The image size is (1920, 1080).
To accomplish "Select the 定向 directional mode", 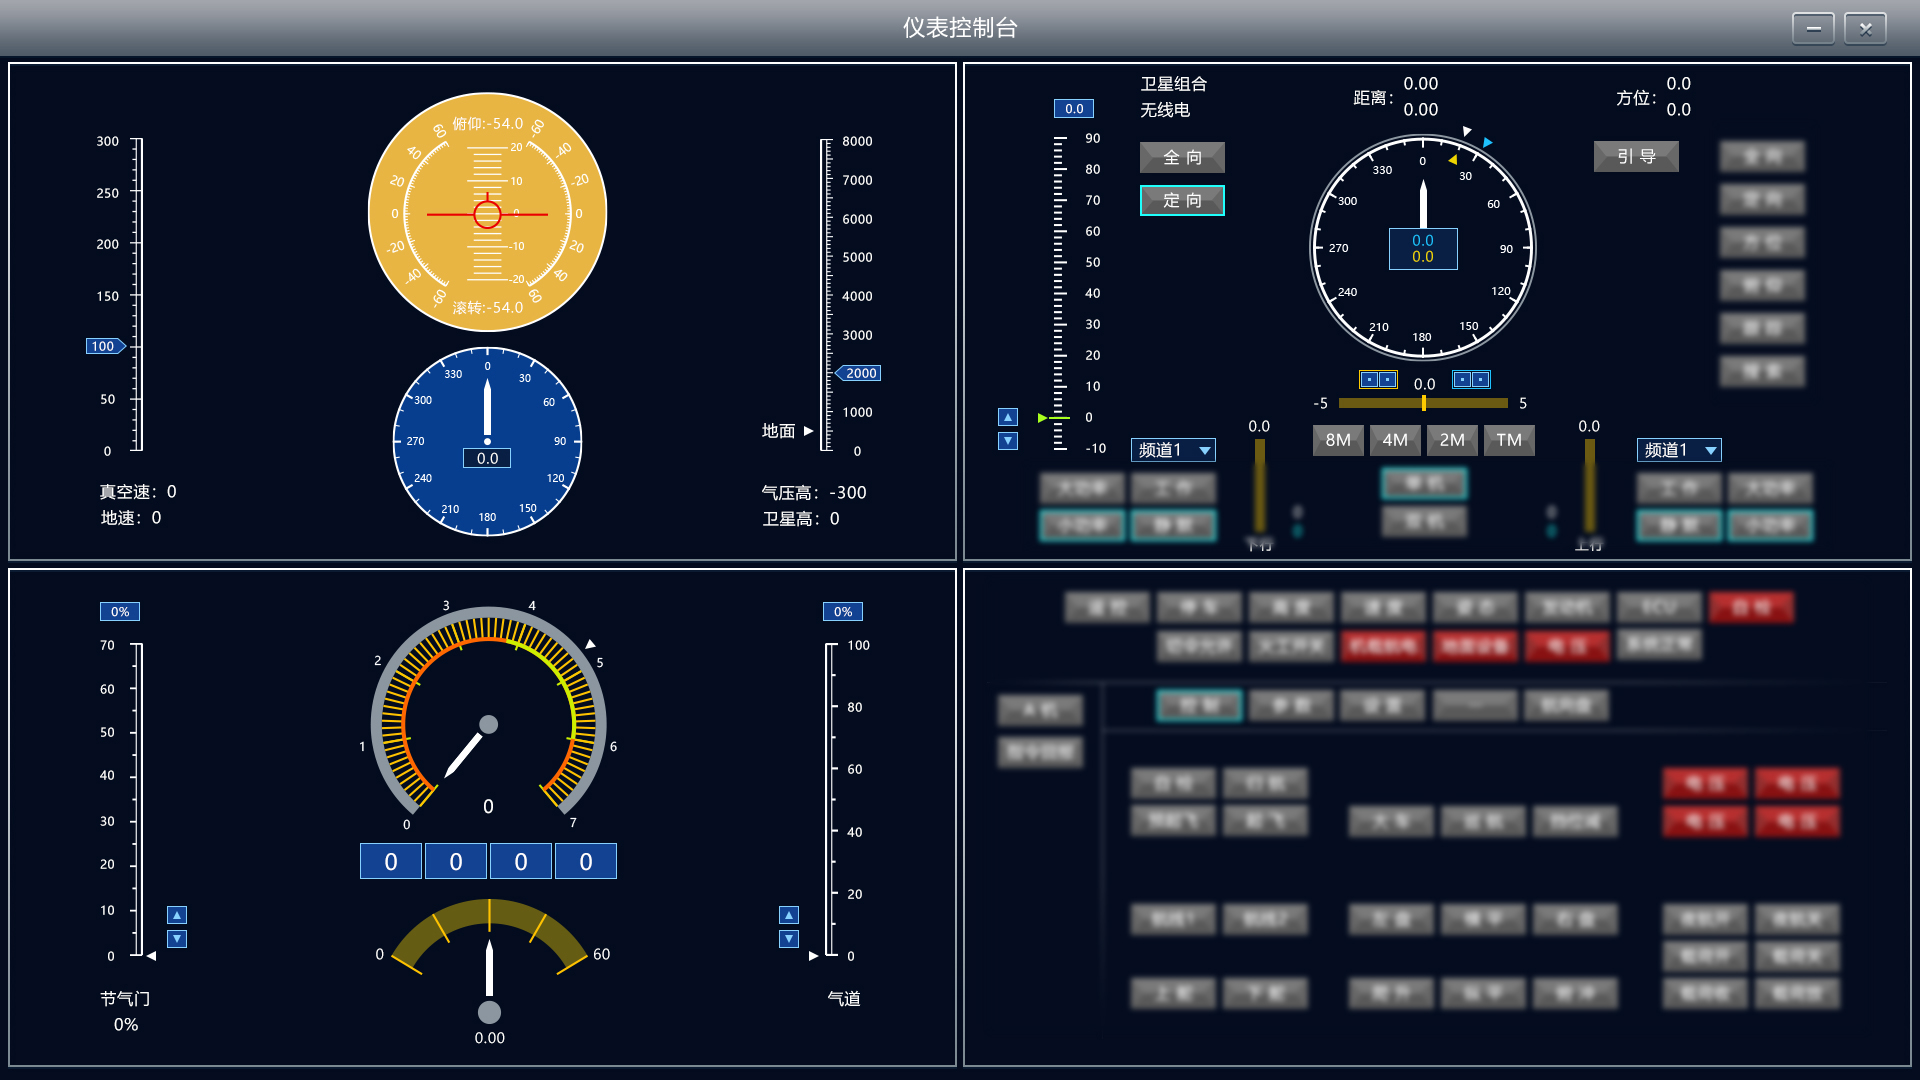I will coord(1182,201).
